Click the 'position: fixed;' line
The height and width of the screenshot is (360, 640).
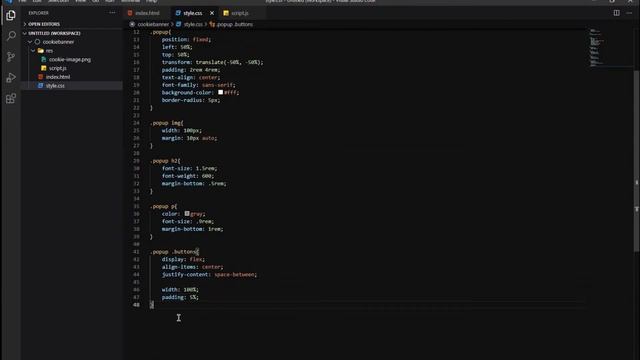tap(186, 40)
